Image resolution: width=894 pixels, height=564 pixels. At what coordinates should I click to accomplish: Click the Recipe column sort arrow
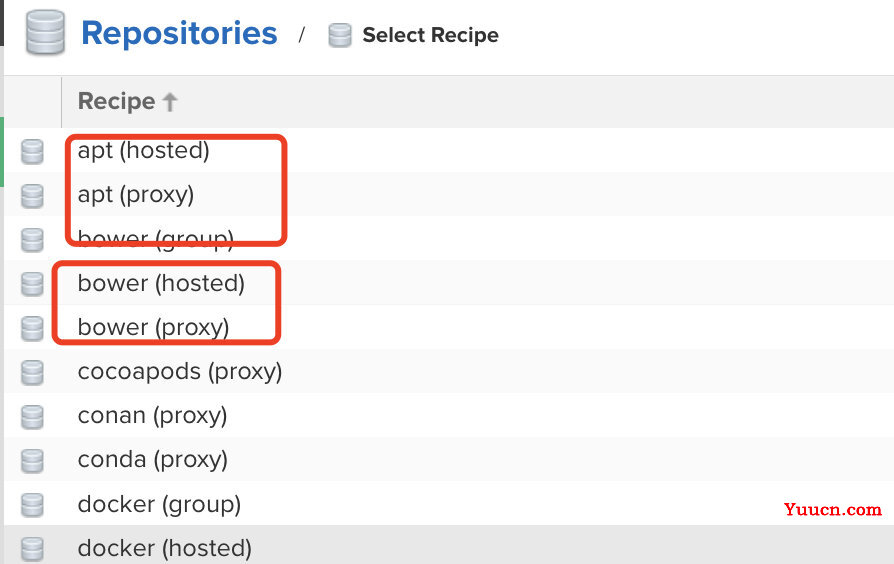170,102
